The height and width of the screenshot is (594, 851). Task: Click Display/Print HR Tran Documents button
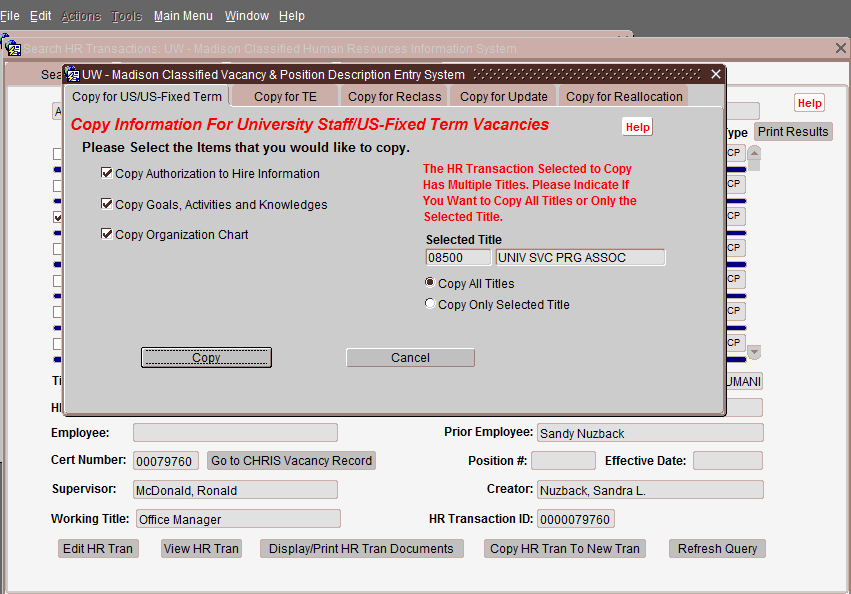361,548
